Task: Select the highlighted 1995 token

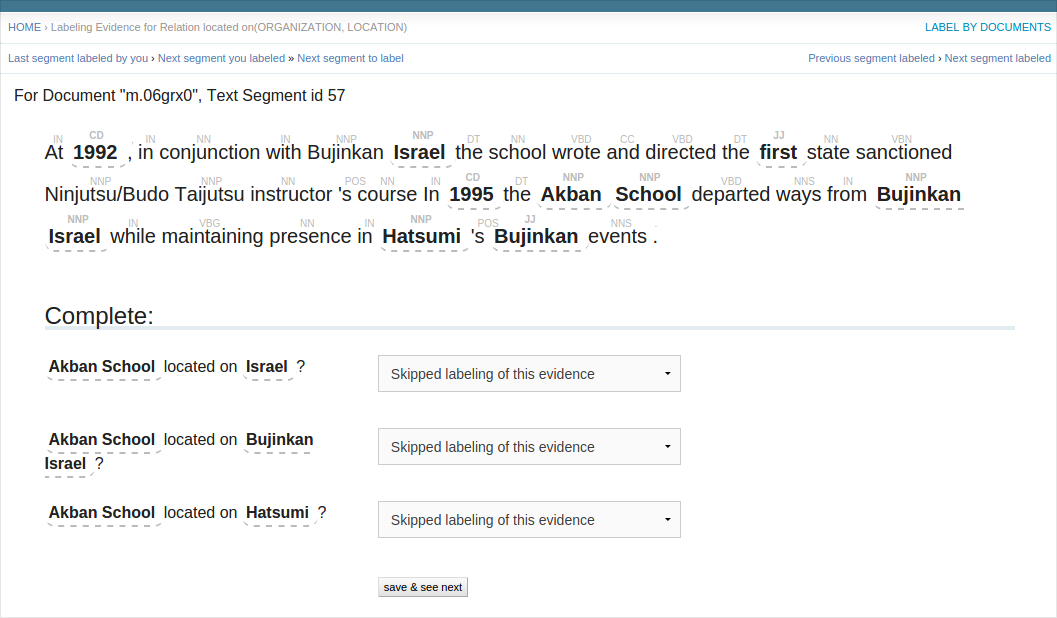Action: tap(472, 195)
